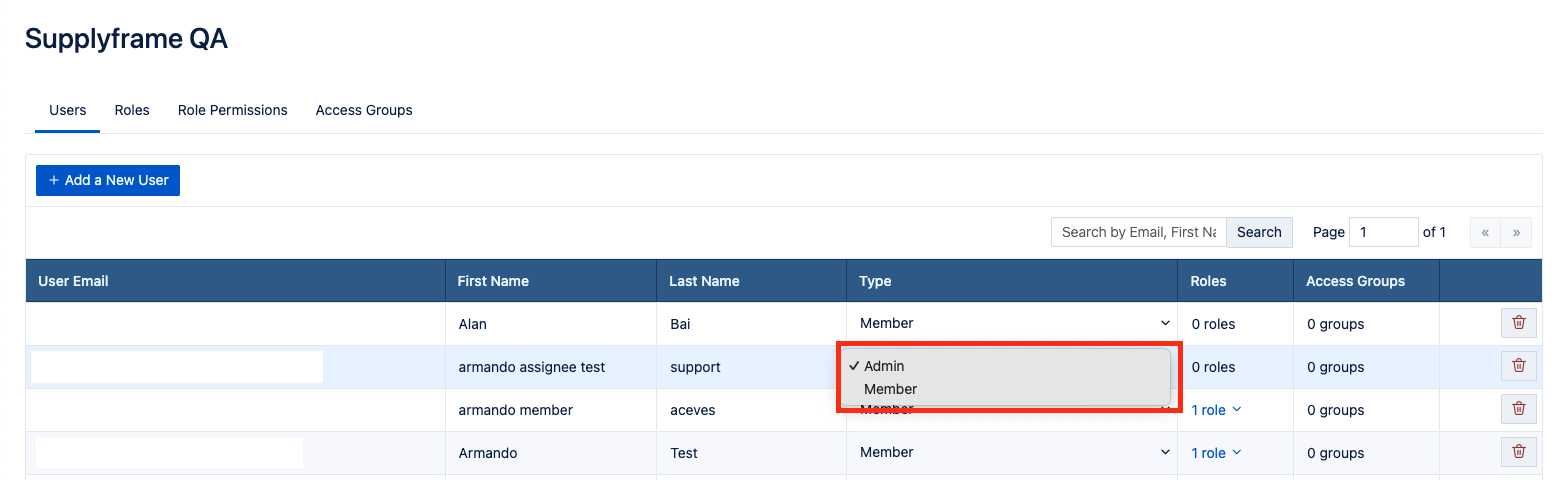Select the Users tab

[68, 110]
